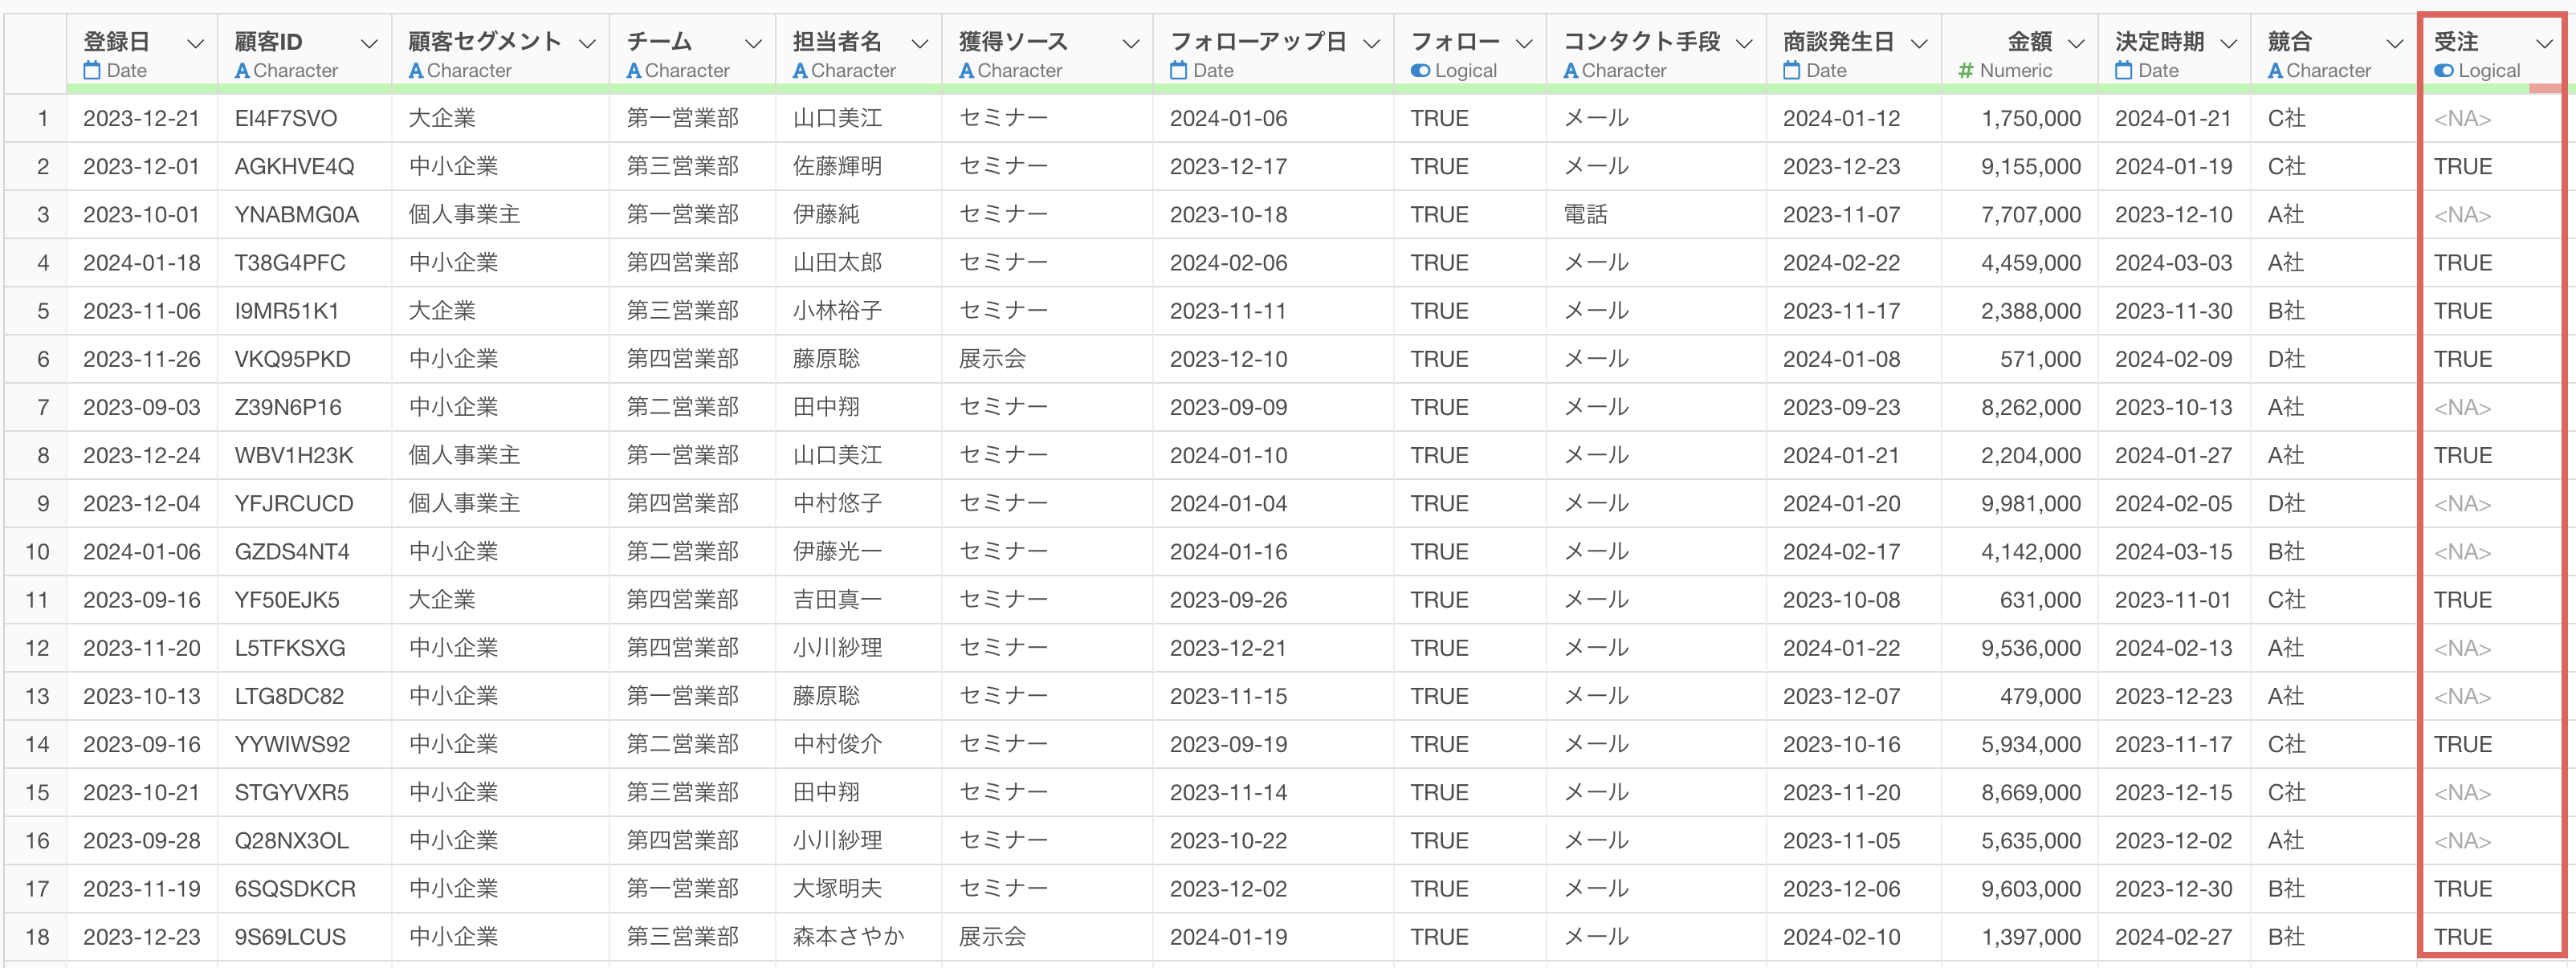Click the Character type icon under チーム
Screen dimensions: 2576x968
click(634, 71)
